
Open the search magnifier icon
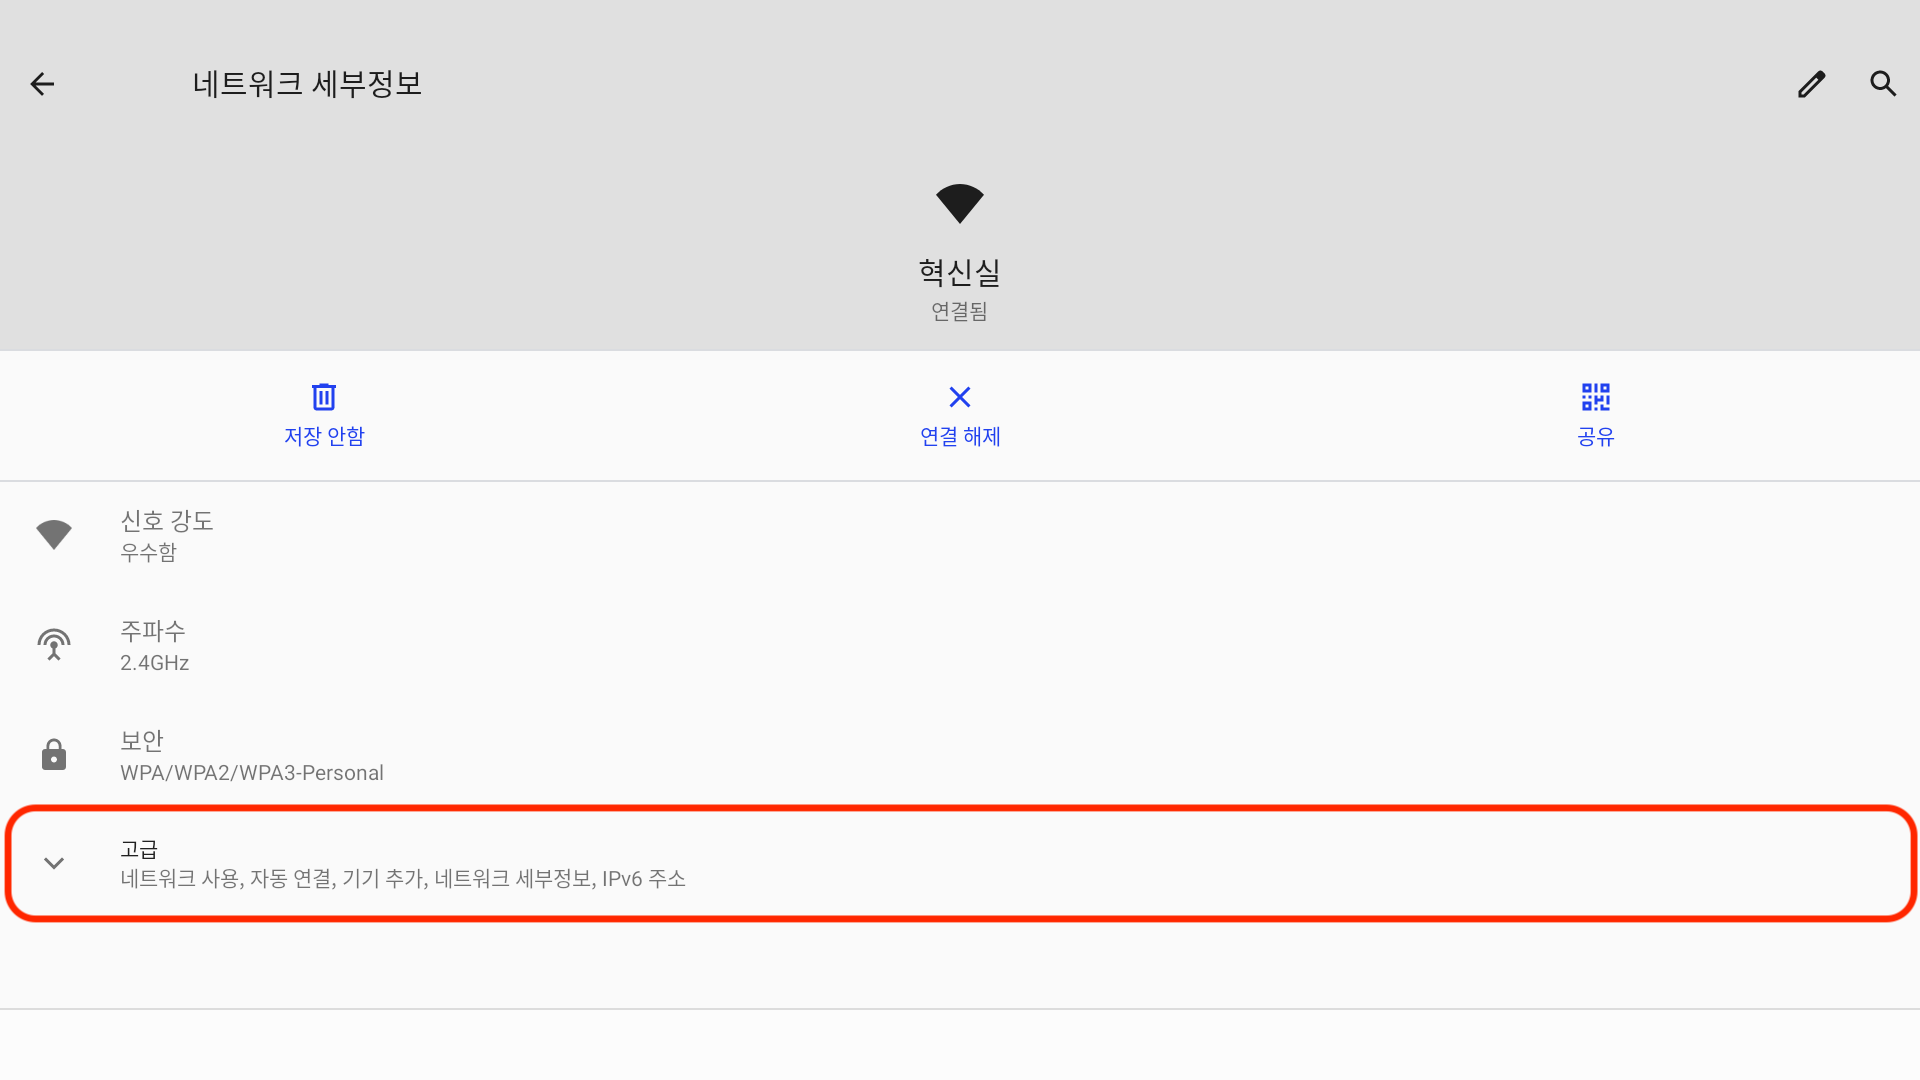1883,84
